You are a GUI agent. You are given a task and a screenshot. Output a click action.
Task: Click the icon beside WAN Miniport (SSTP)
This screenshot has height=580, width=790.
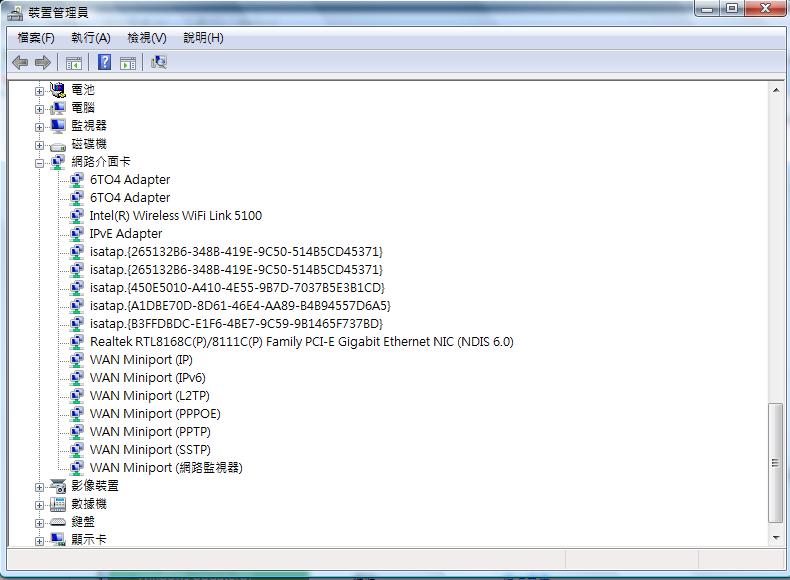click(x=77, y=449)
